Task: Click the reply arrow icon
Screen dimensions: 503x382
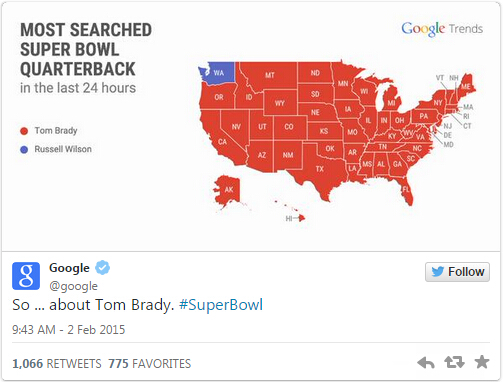Action: coord(426,362)
